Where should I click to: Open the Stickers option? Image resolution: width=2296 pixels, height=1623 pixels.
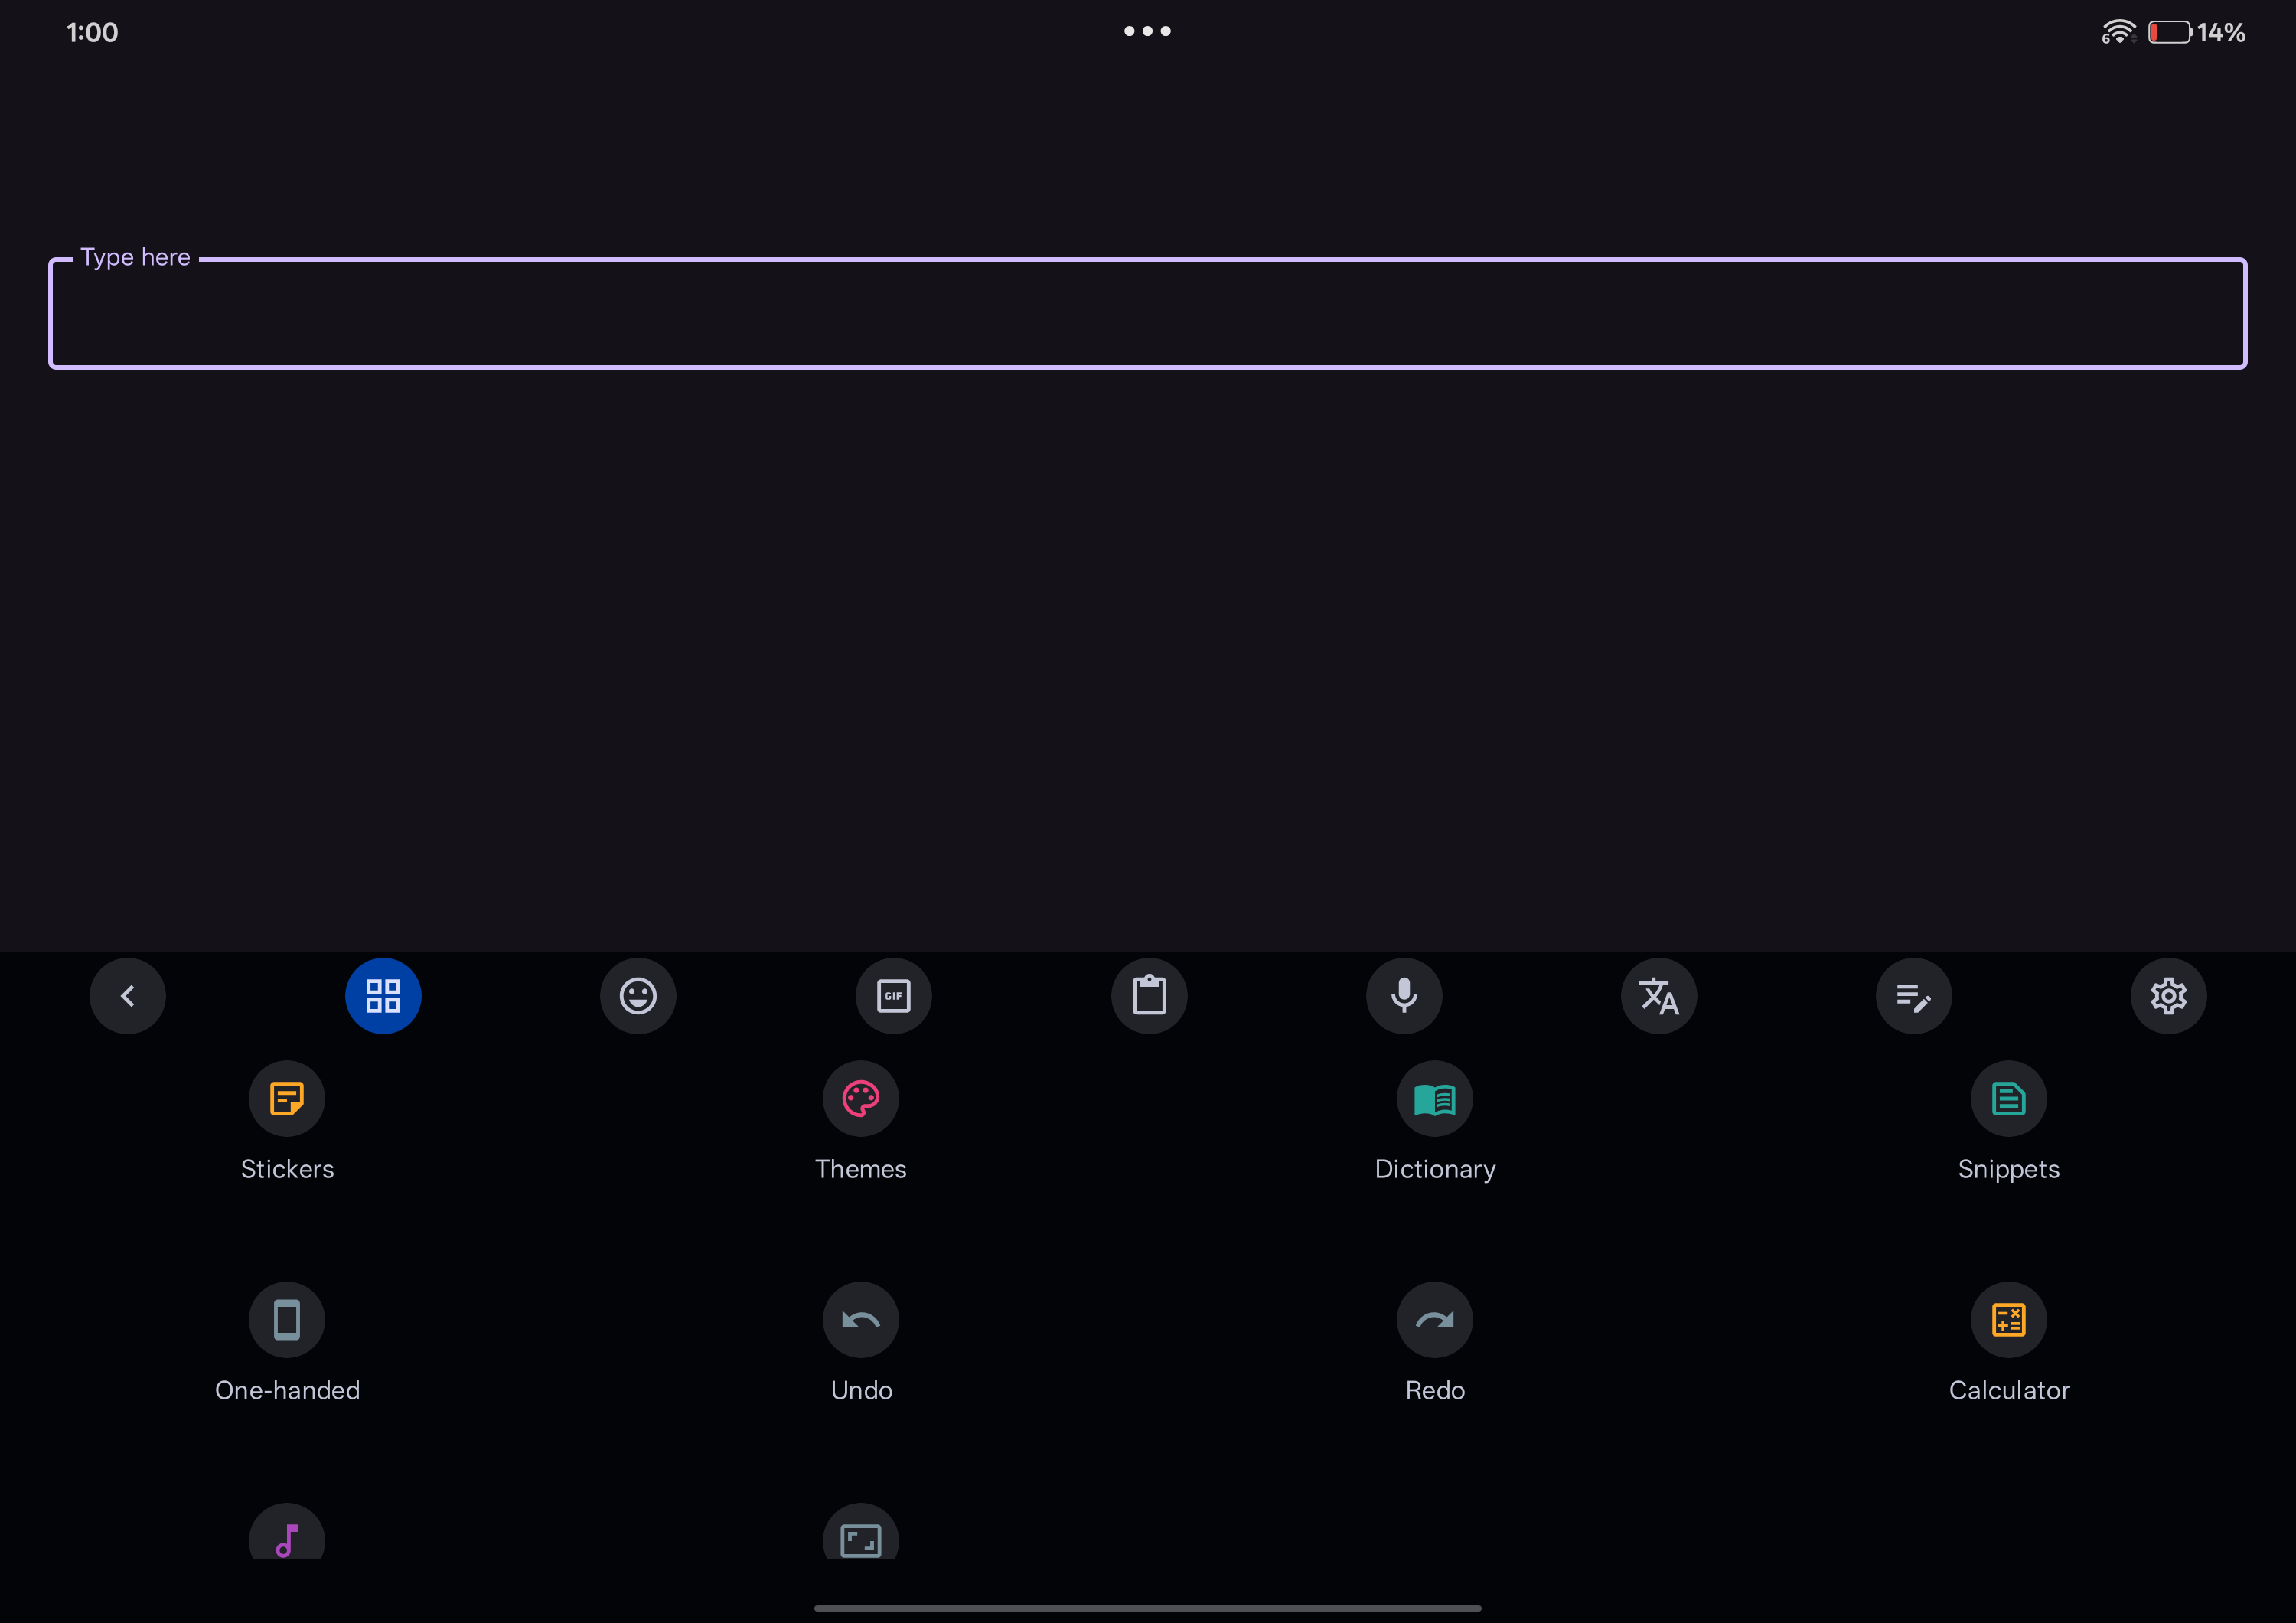pyautogui.click(x=287, y=1122)
